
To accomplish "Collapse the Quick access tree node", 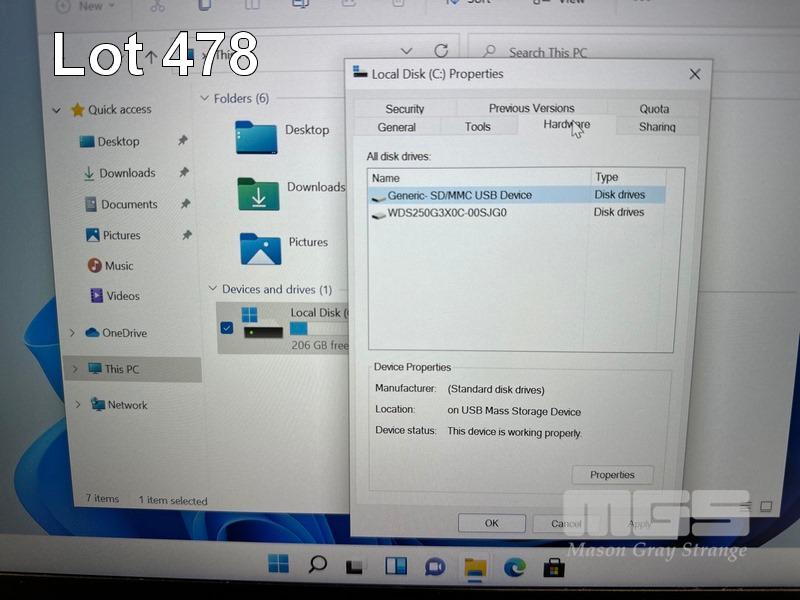I will coord(57,110).
